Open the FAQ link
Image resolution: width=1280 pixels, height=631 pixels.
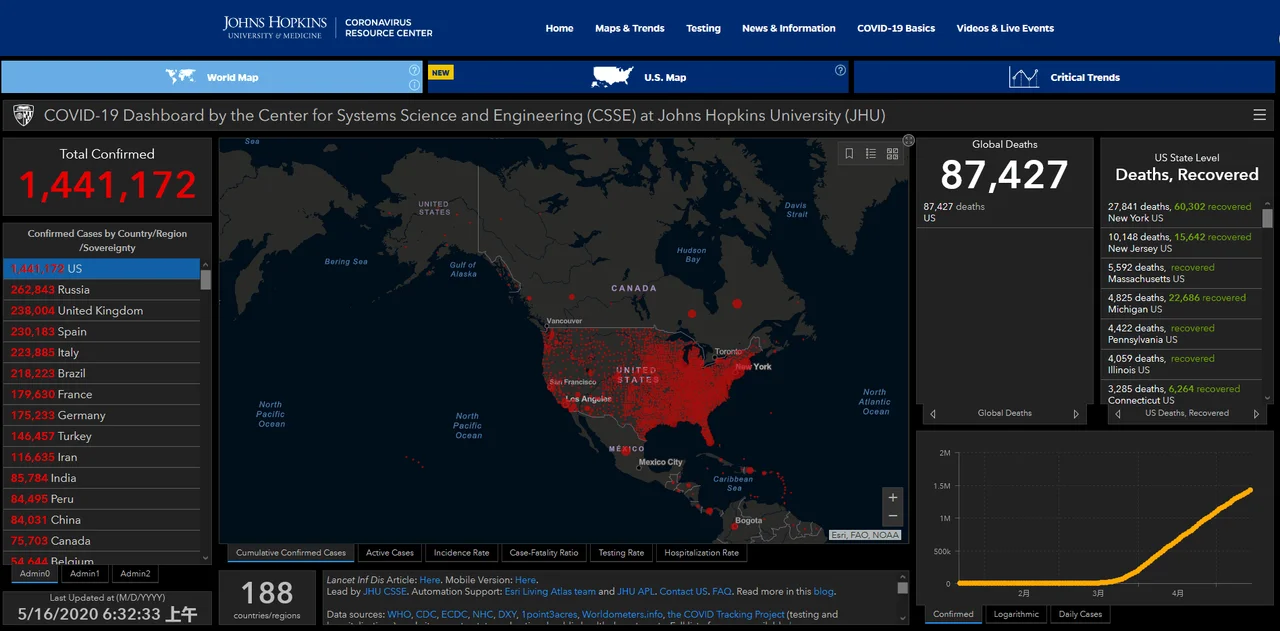click(x=722, y=592)
